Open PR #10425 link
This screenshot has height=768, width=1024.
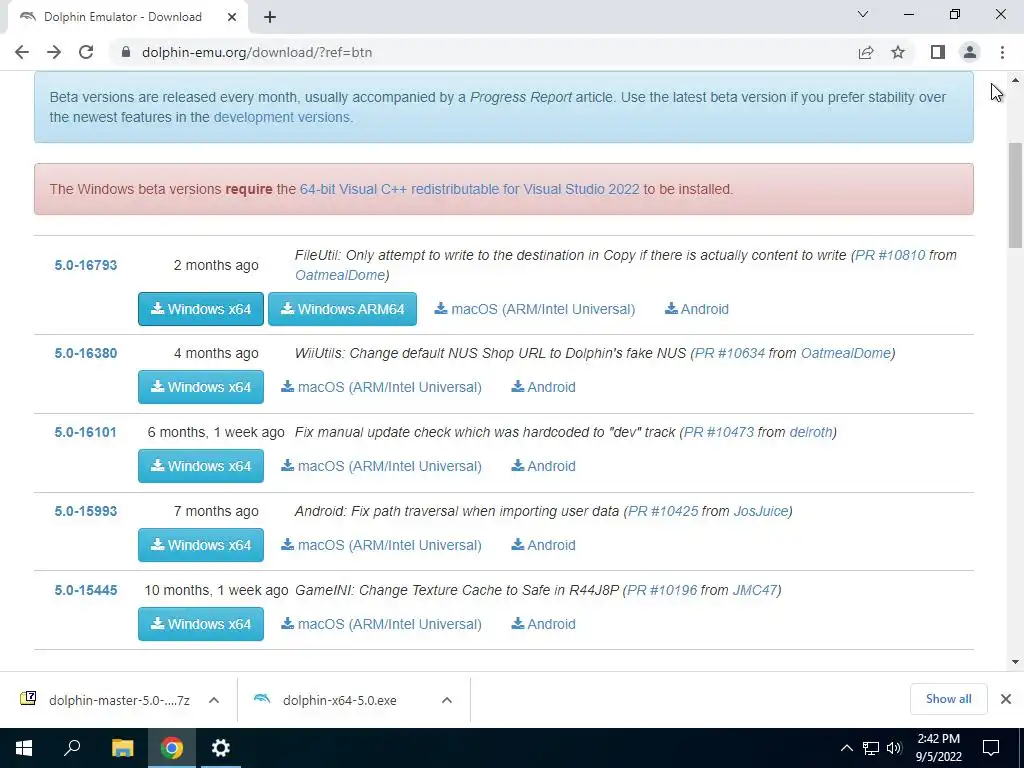663,511
